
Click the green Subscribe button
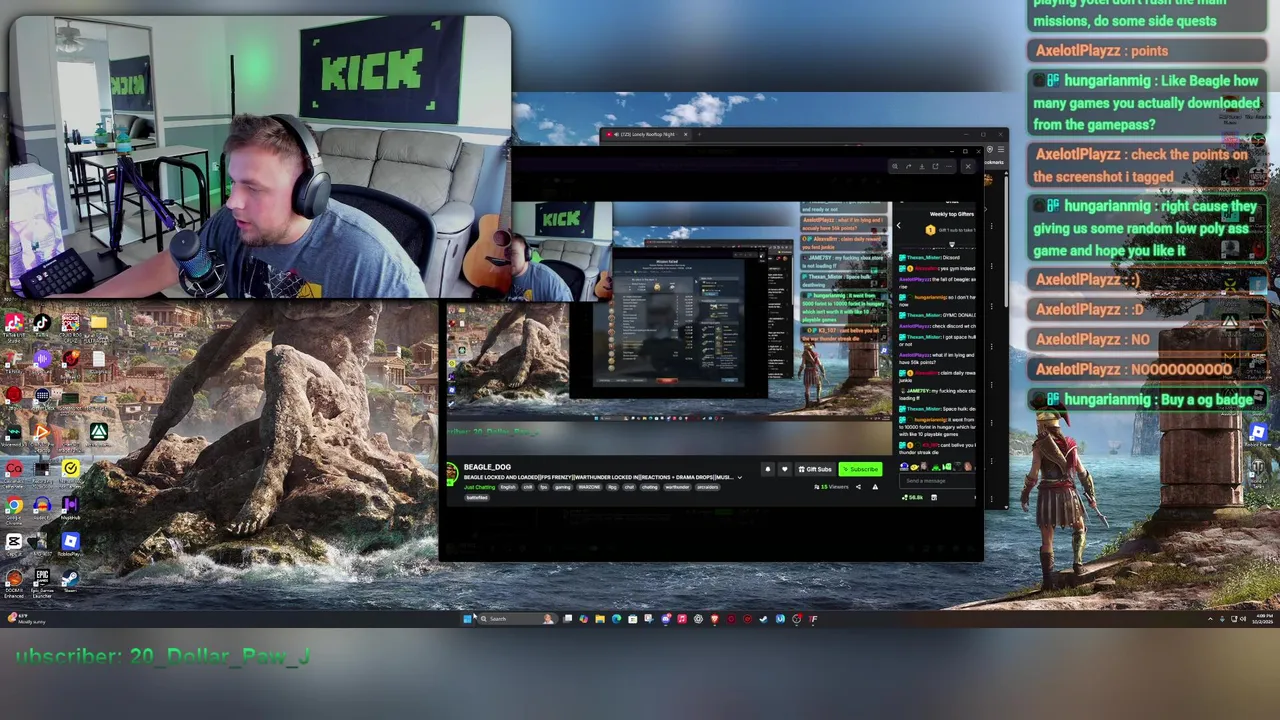(860, 469)
